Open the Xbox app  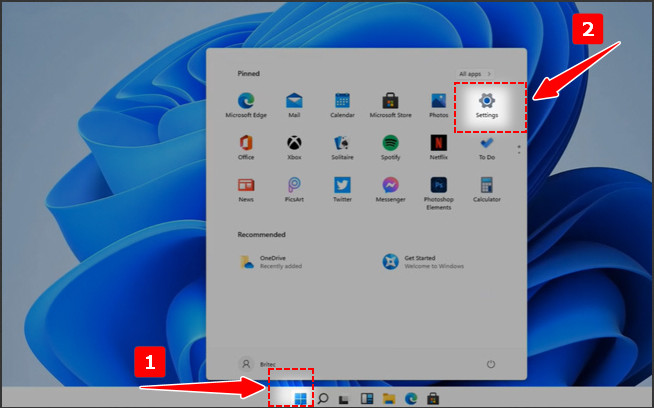pyautogui.click(x=294, y=147)
